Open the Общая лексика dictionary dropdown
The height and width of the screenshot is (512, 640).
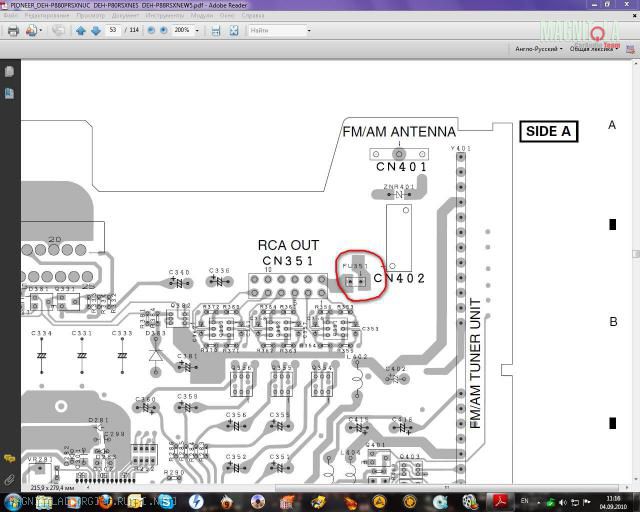point(593,49)
